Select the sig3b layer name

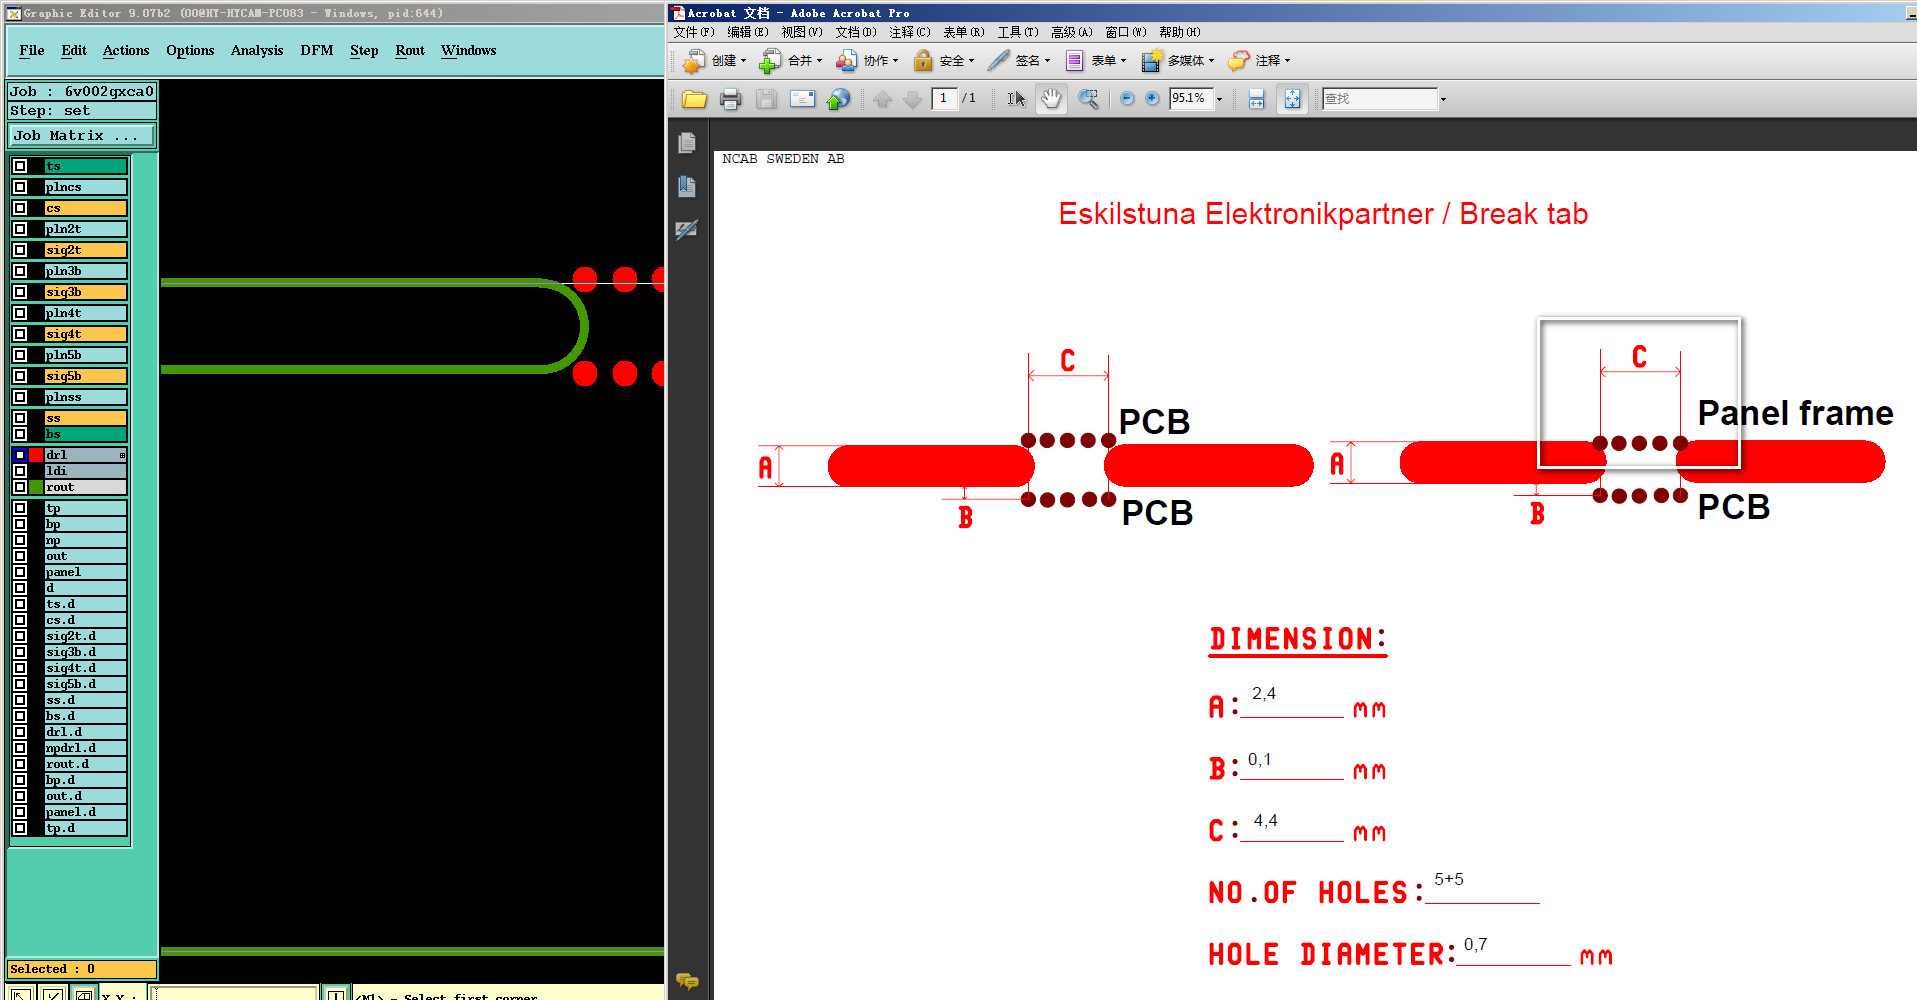[x=86, y=292]
